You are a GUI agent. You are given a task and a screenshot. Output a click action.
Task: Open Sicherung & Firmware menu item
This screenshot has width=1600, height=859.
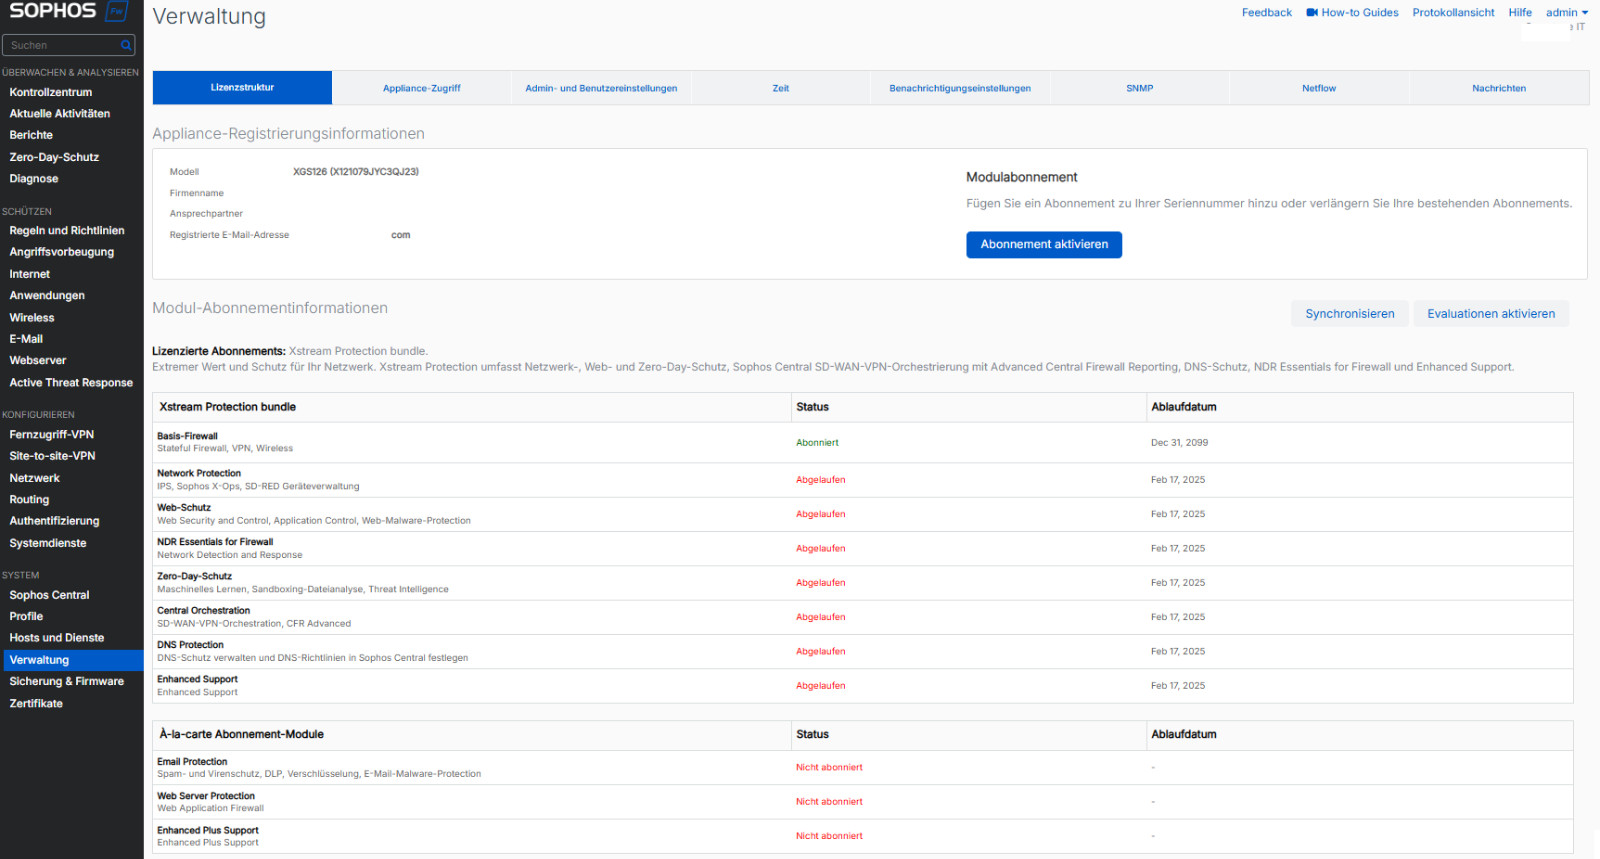67,681
